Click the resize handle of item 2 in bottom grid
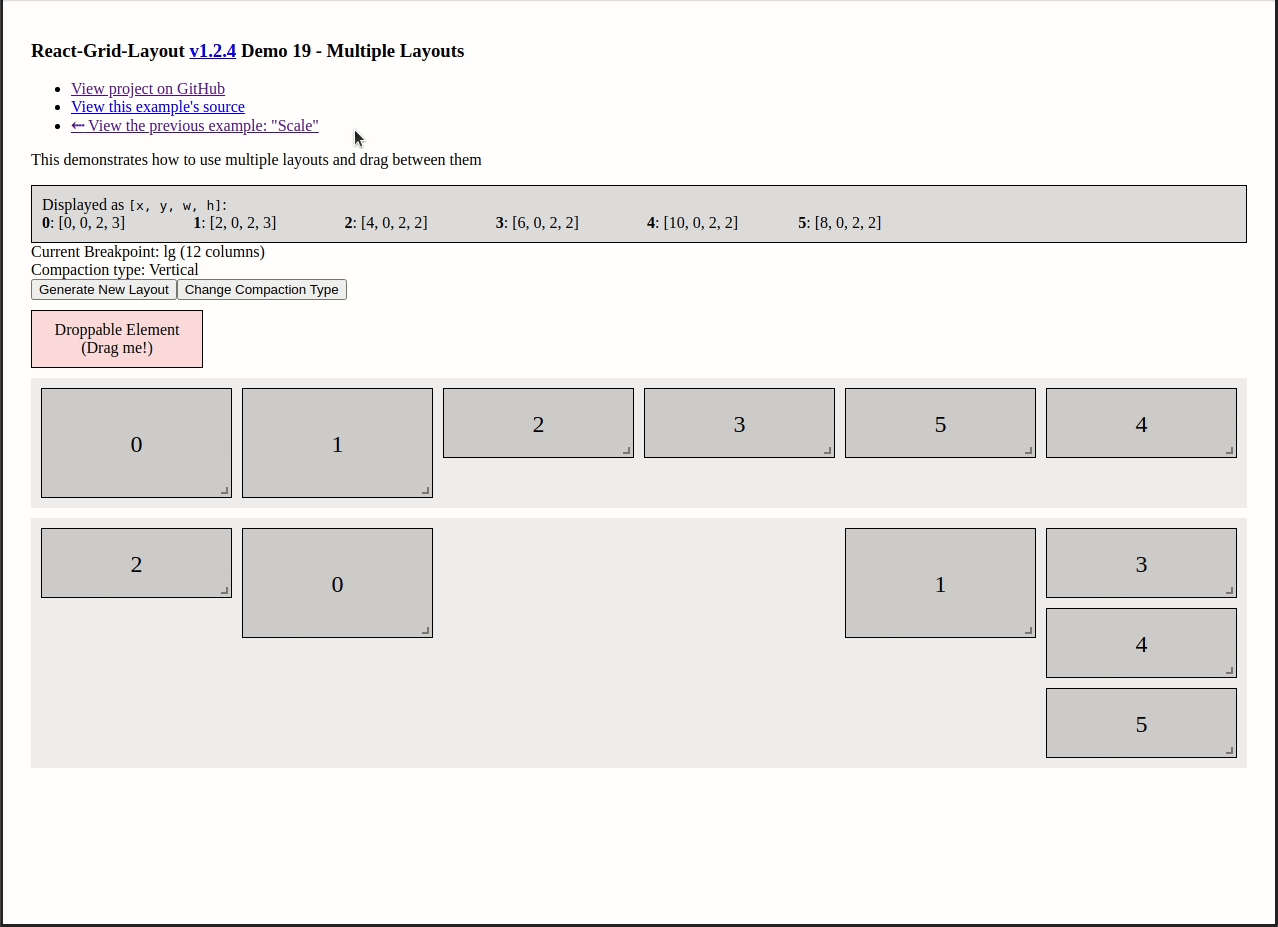Viewport: 1278px width, 927px height. tap(224, 590)
